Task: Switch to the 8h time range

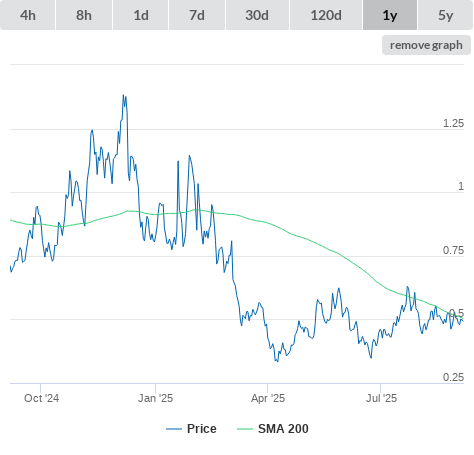Action: (84, 15)
